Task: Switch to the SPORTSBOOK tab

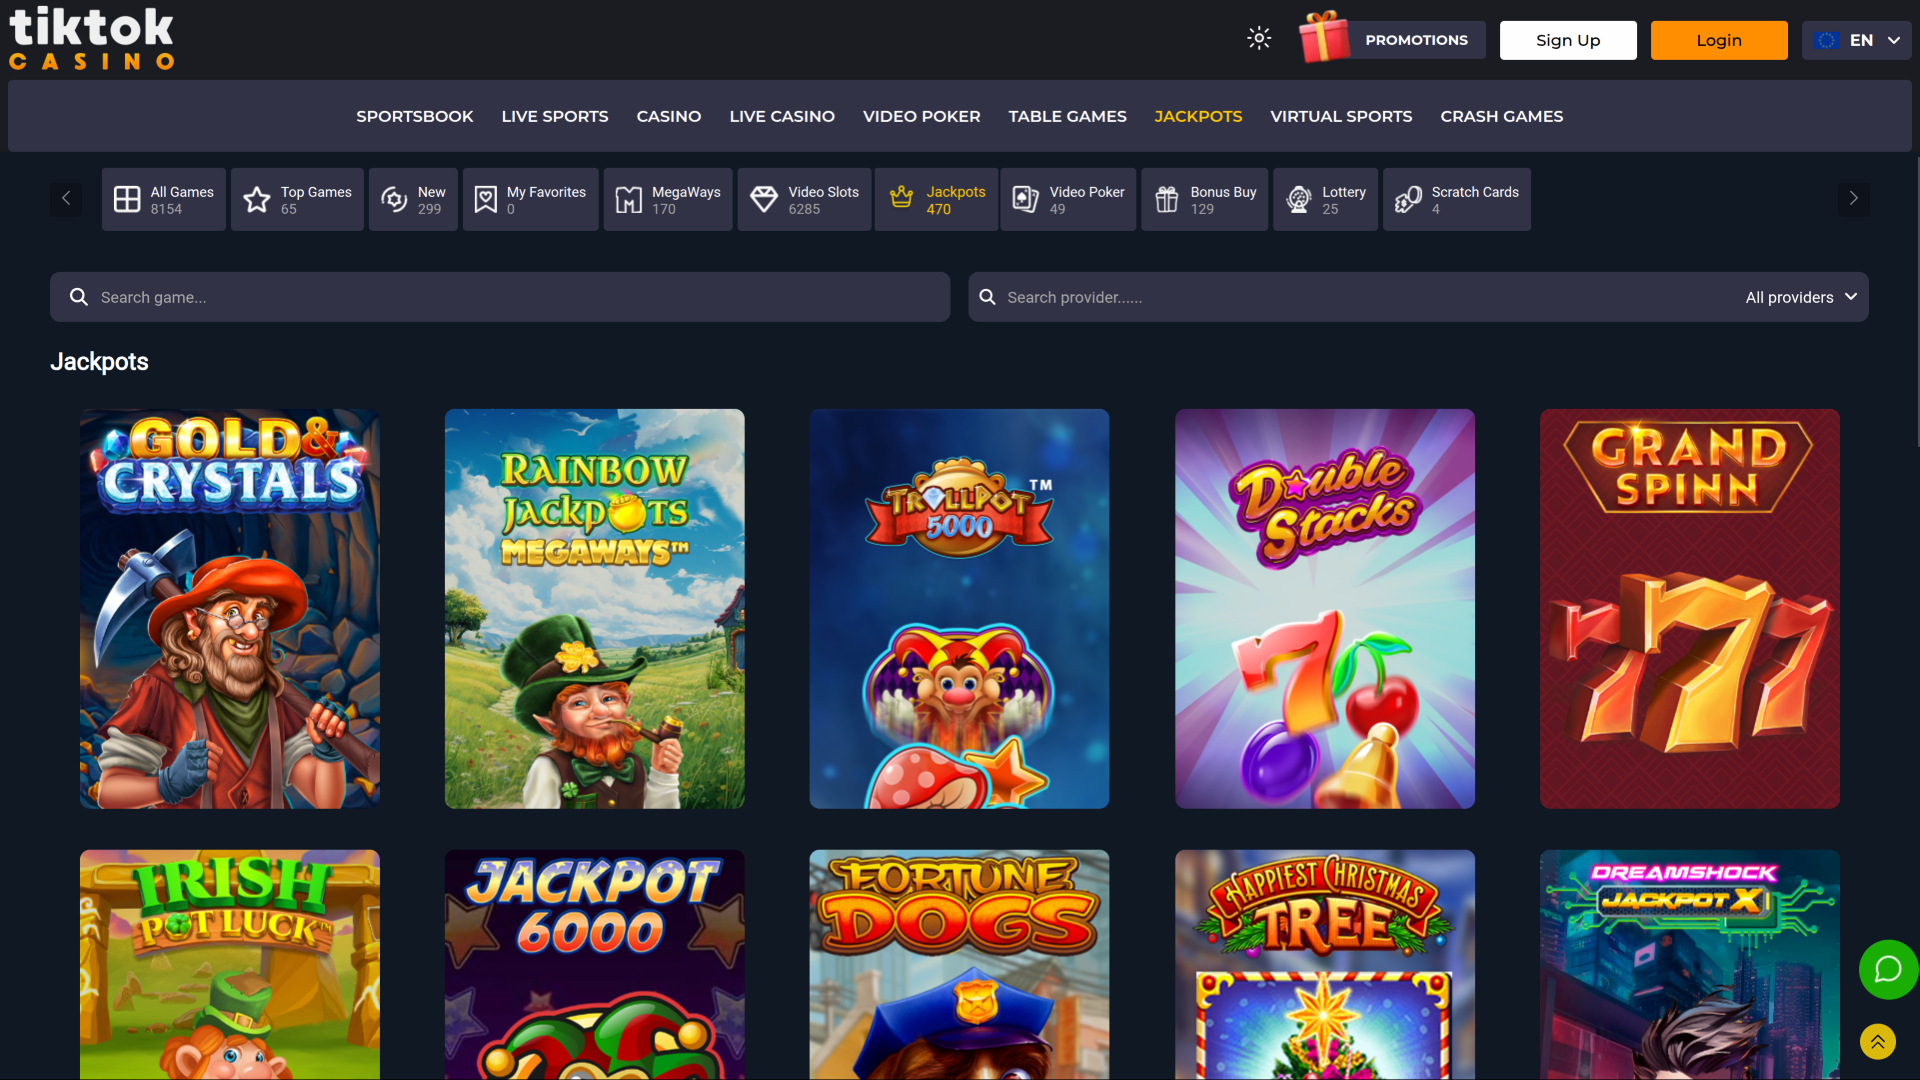Action: click(414, 116)
